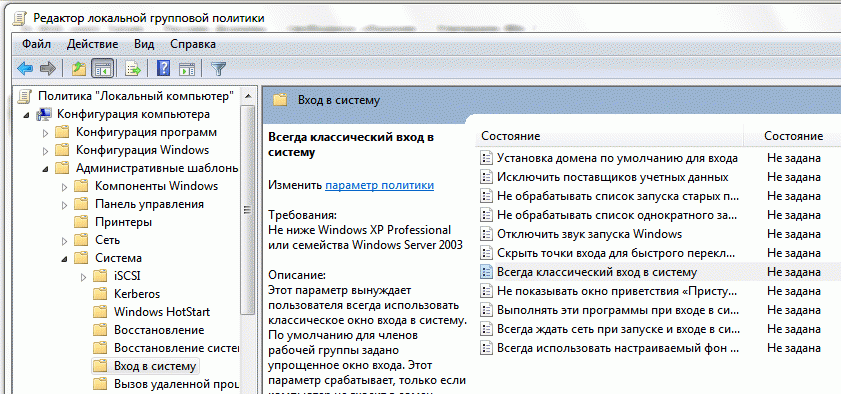Open the Файл menu
The width and height of the screenshot is (841, 394).
click(36, 44)
